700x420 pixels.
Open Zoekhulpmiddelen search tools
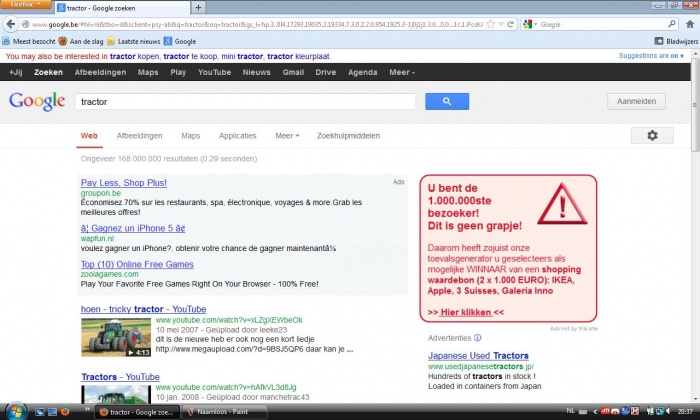tap(349, 136)
